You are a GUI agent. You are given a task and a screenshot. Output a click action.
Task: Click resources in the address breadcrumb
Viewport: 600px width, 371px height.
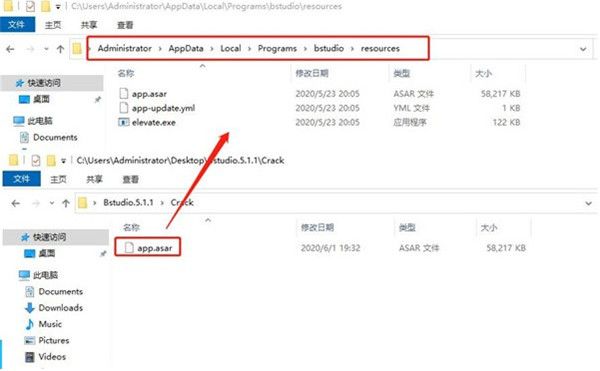pos(380,48)
